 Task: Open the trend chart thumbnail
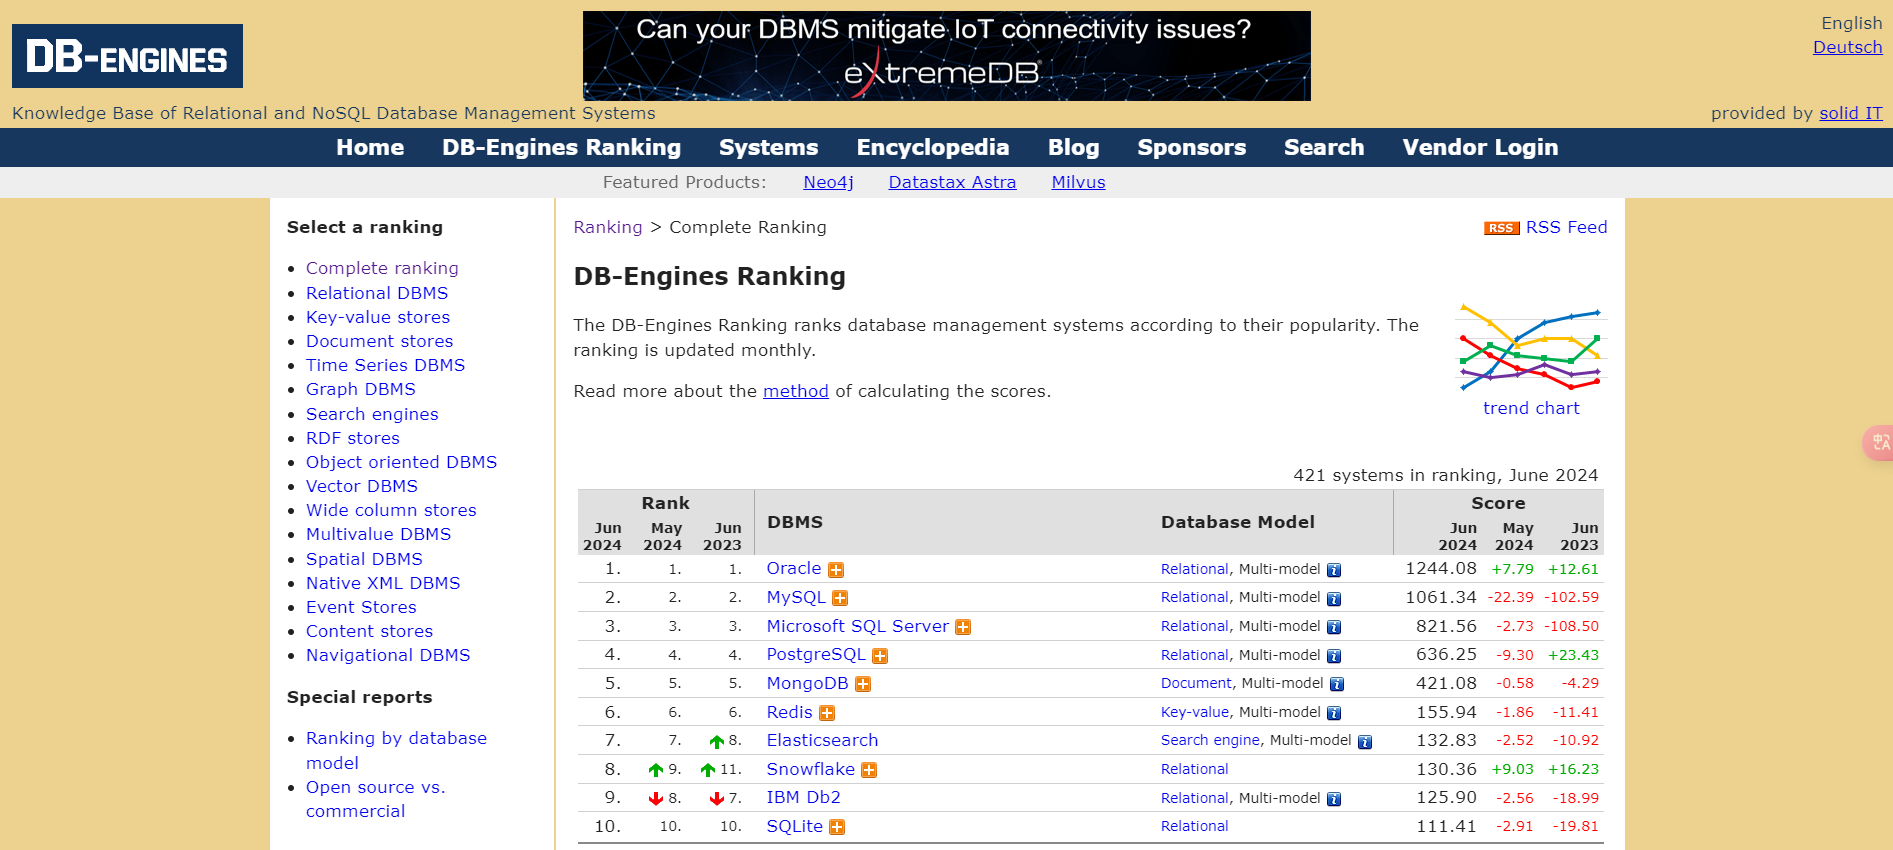pos(1530,347)
